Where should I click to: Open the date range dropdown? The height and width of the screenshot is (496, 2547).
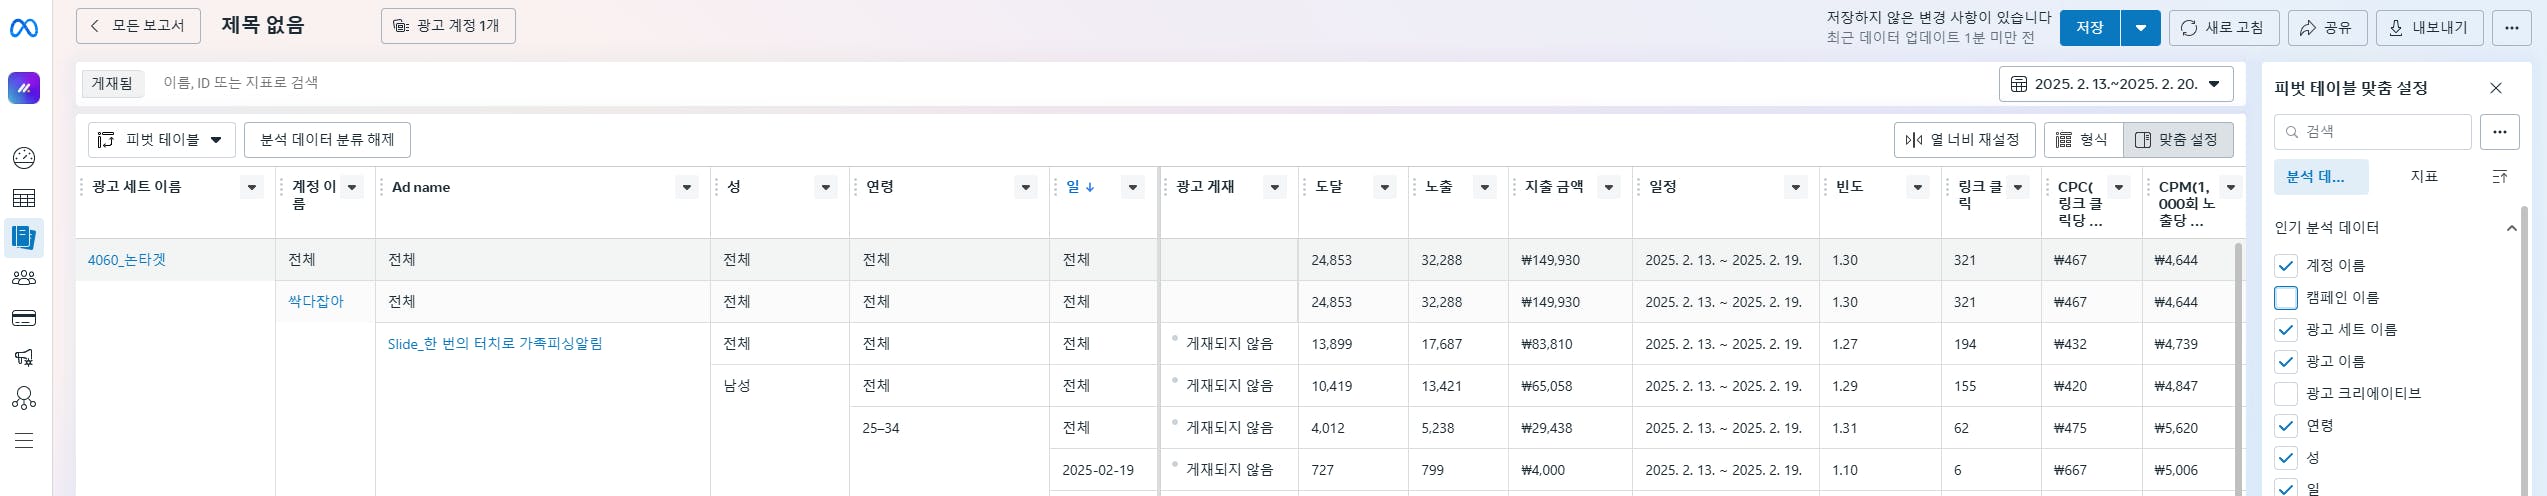[x=2115, y=84]
